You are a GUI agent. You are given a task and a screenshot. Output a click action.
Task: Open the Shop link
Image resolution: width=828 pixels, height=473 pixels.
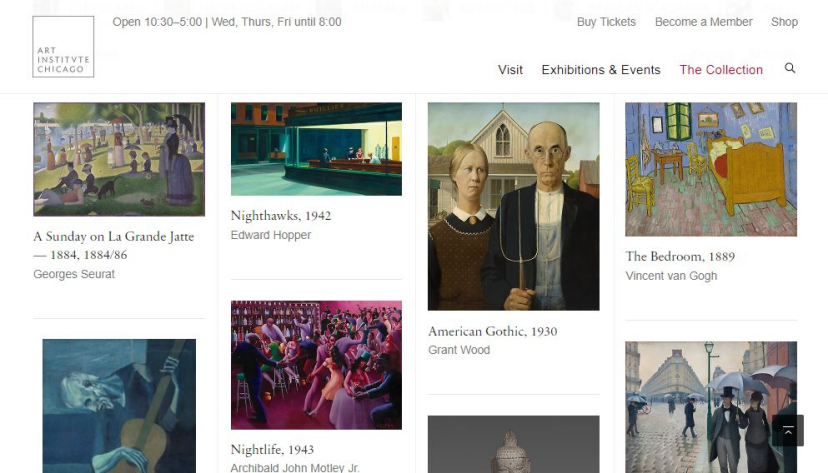pyautogui.click(x=784, y=22)
